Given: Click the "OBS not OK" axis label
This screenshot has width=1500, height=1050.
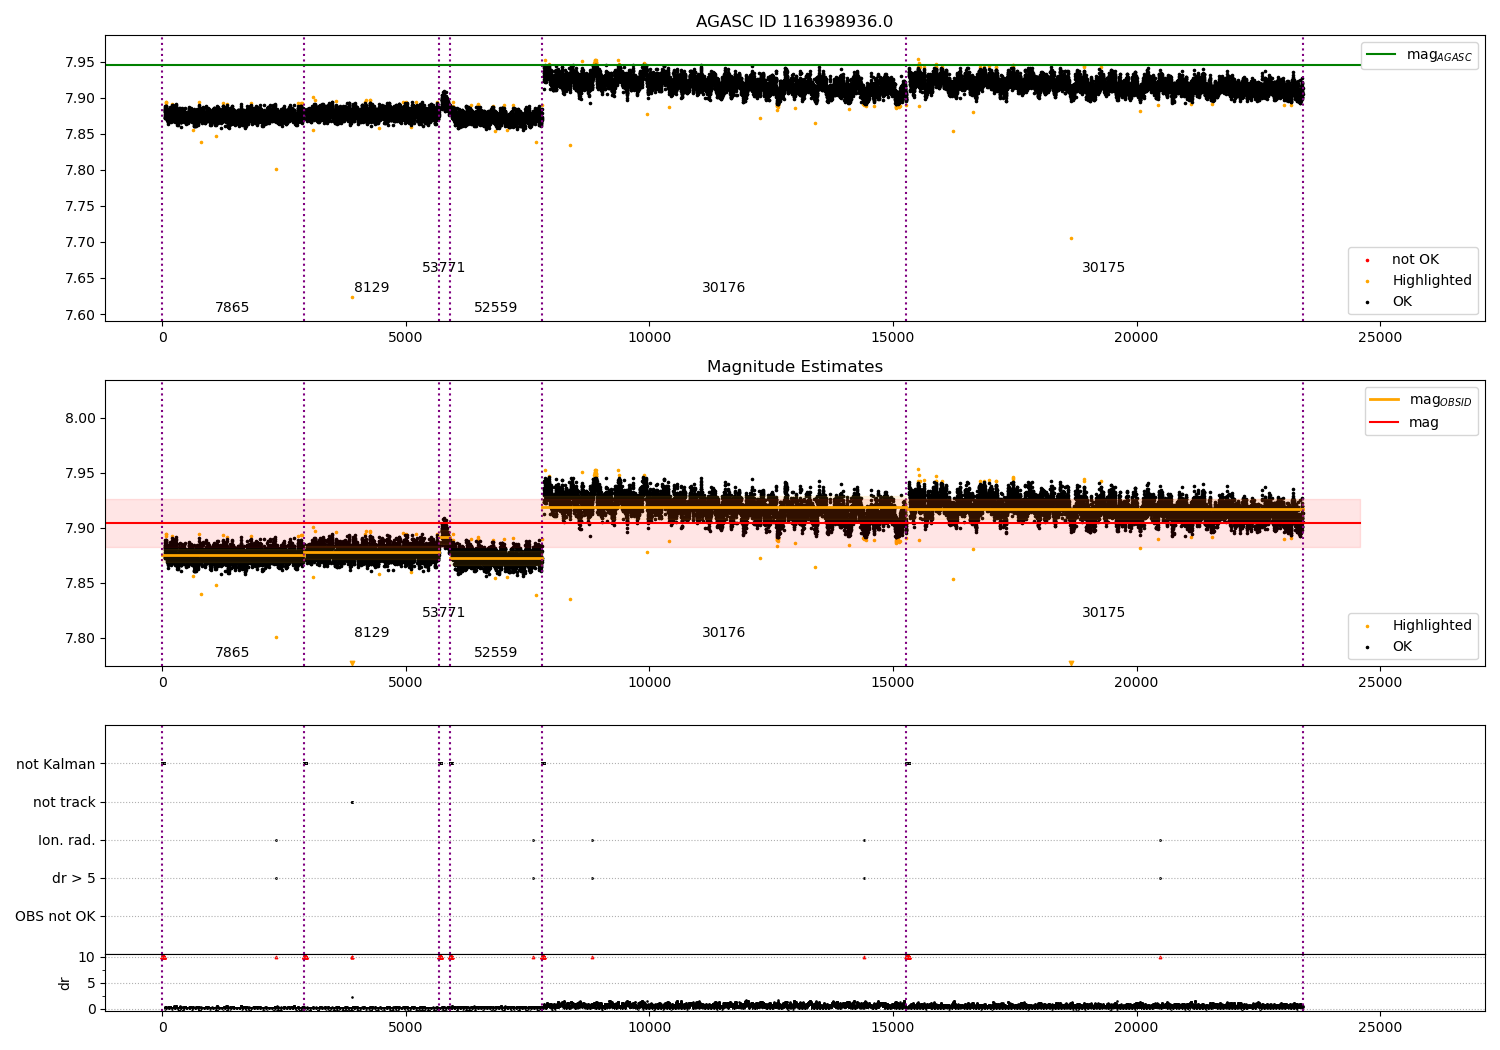Looking at the screenshot, I should pos(55,916).
